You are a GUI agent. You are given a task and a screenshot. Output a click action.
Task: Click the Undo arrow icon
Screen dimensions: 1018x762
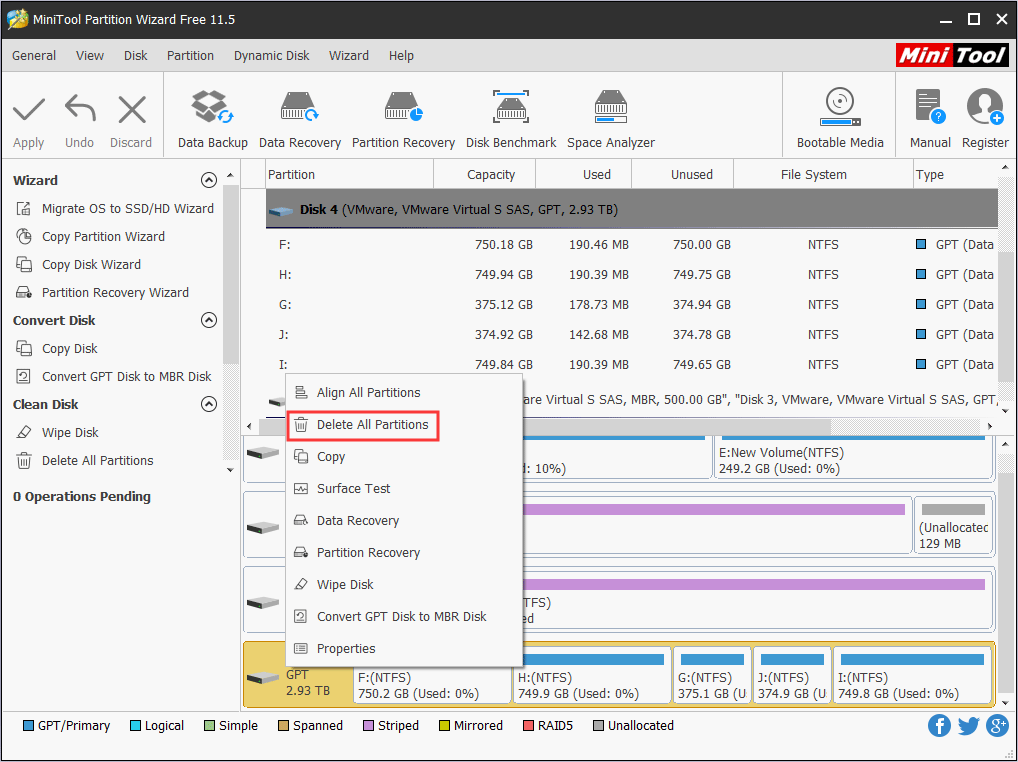click(x=80, y=108)
